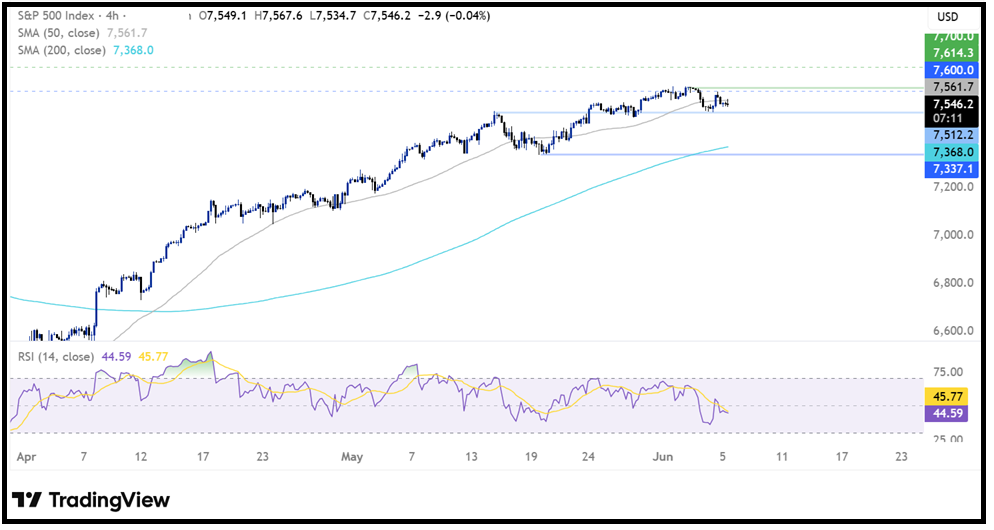
Task: Click the low value L7,534.7
Action: (333, 16)
